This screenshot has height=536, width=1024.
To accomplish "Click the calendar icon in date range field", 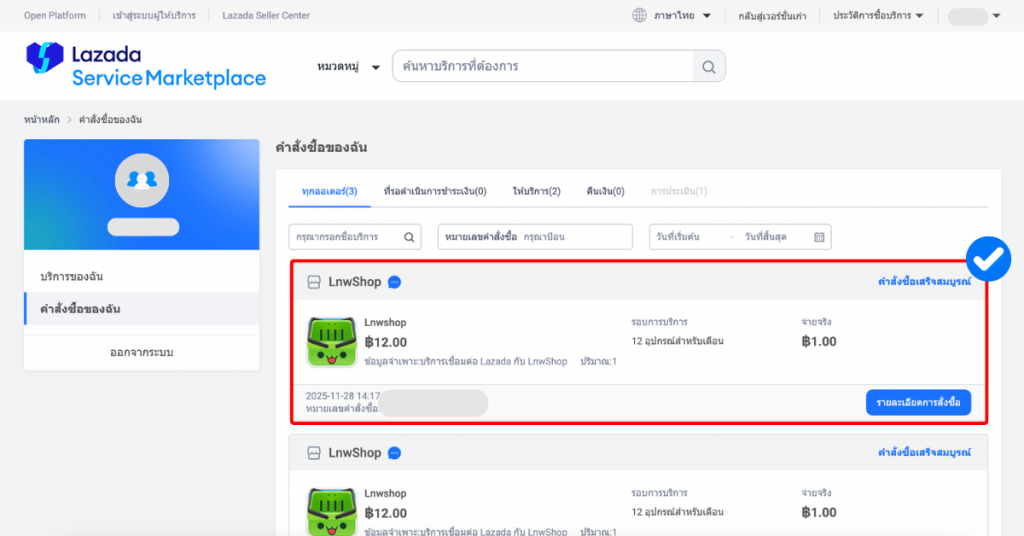I will coord(819,237).
